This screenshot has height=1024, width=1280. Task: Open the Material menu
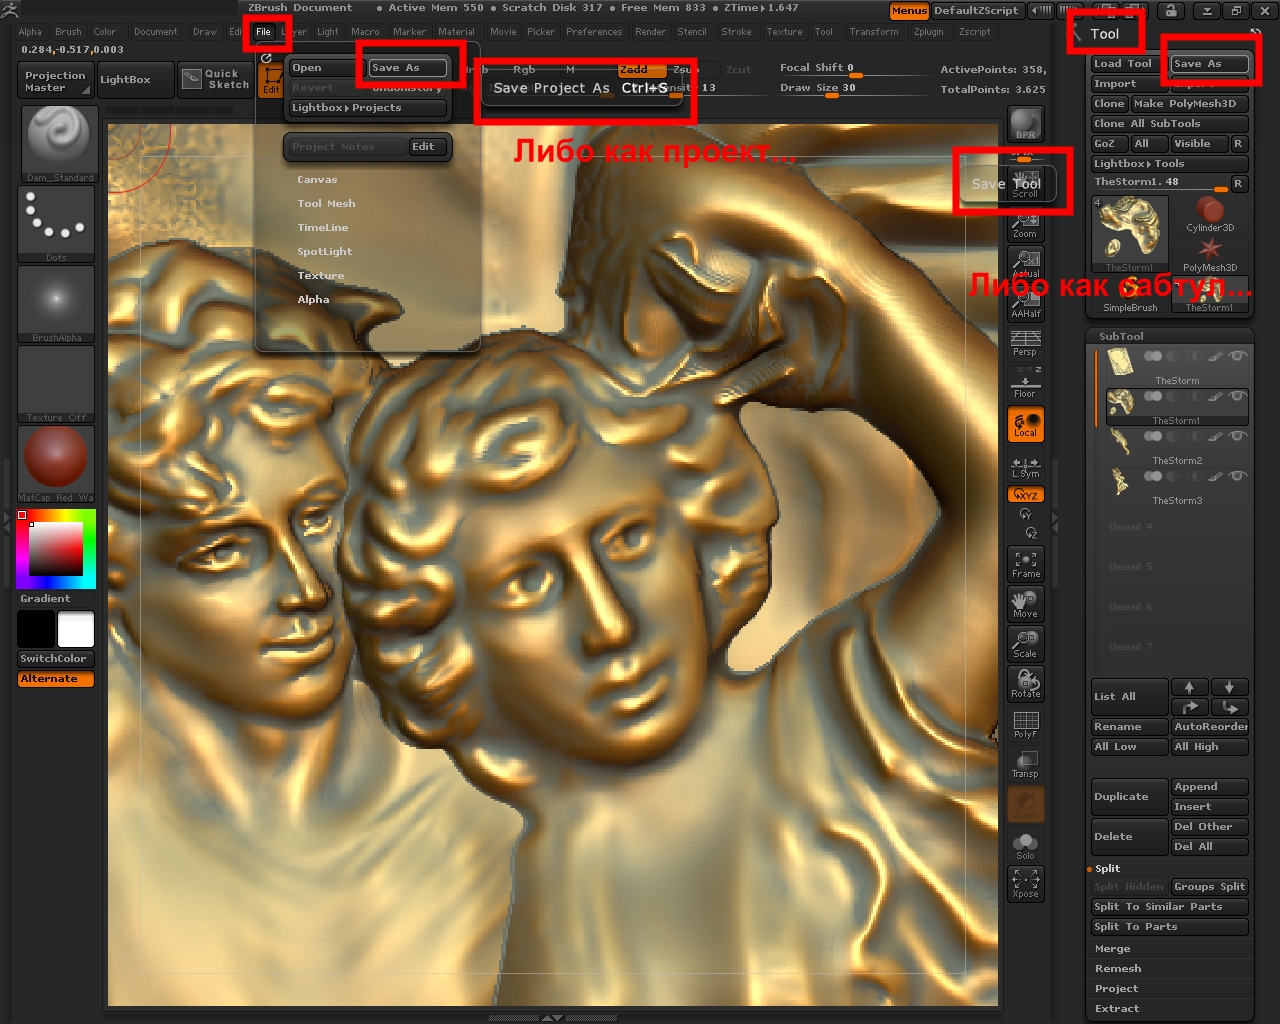pyautogui.click(x=456, y=32)
